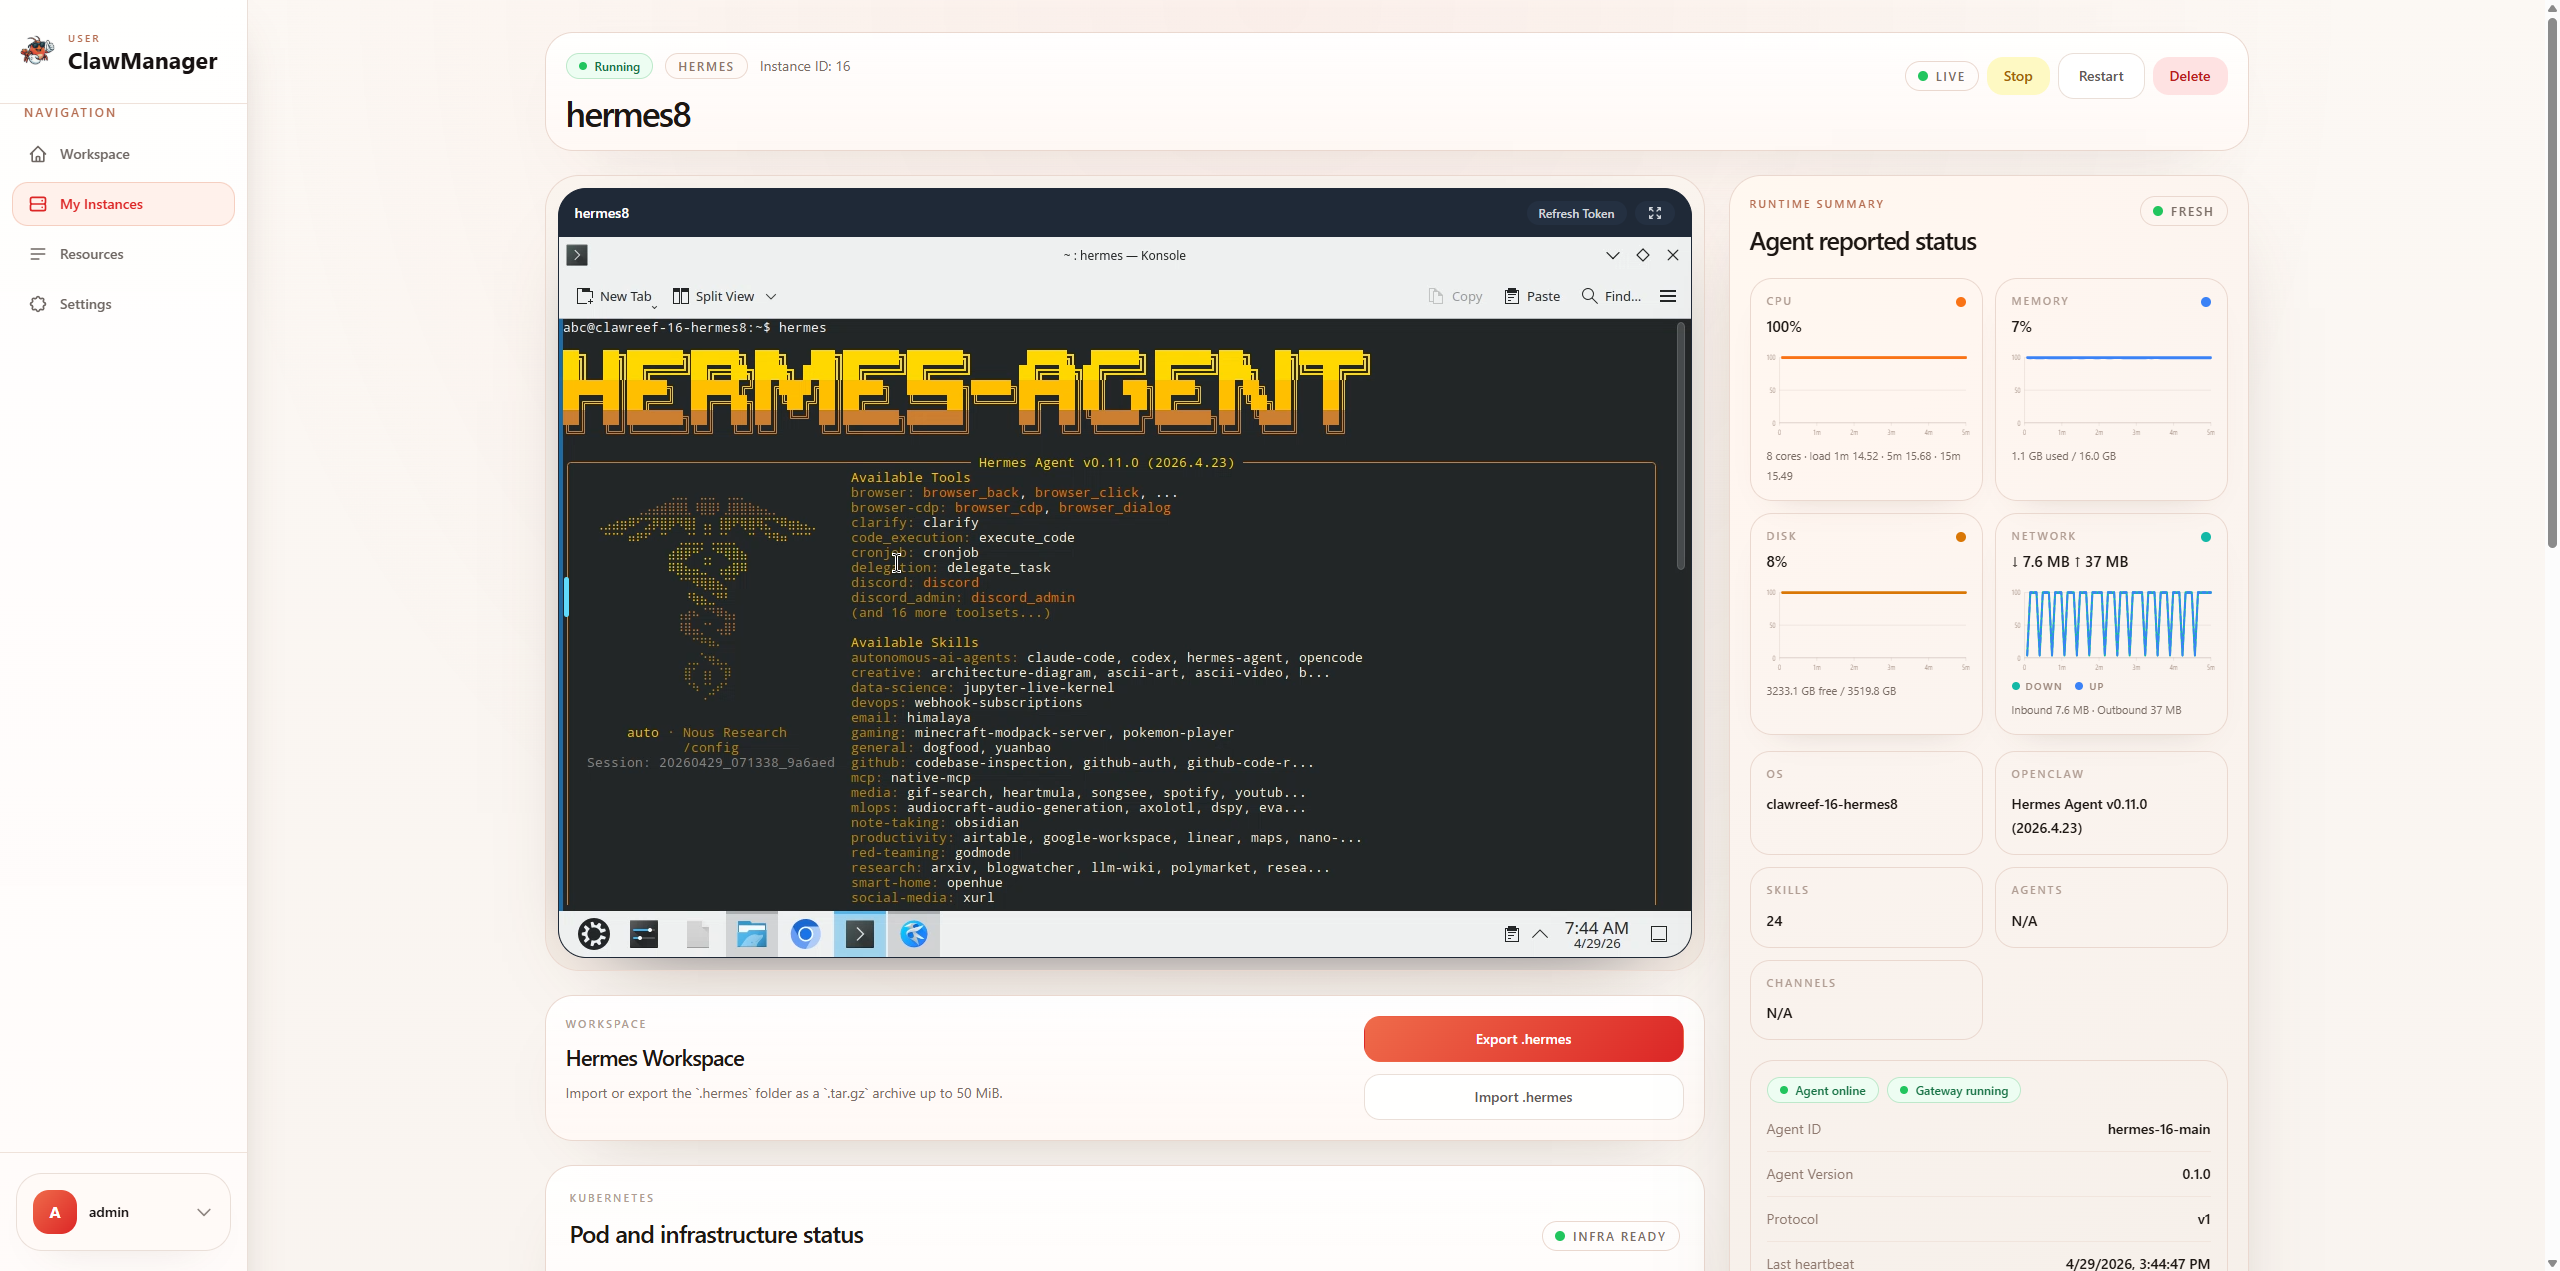Image resolution: width=2560 pixels, height=1271 pixels.
Task: Click the show desktop icon in tray
Action: pyautogui.click(x=1659, y=934)
